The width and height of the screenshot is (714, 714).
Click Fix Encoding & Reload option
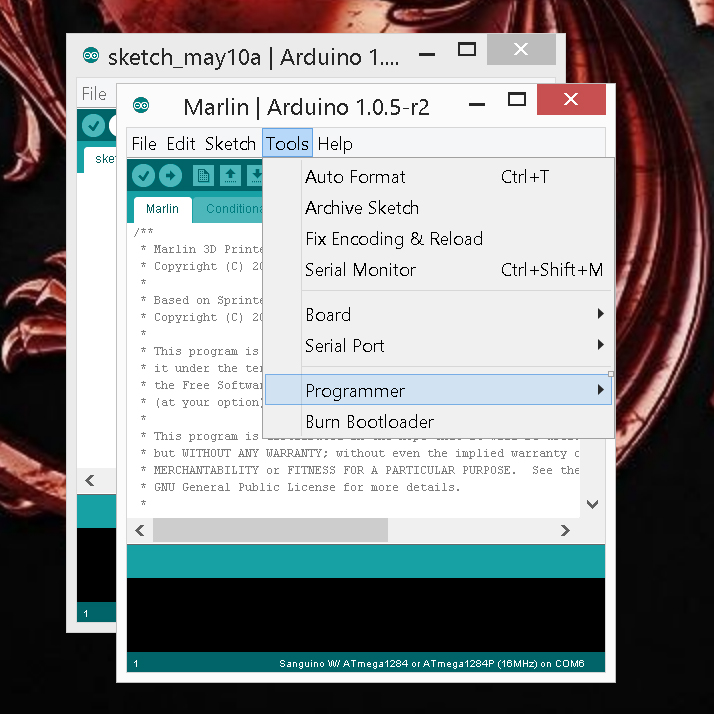click(x=394, y=239)
